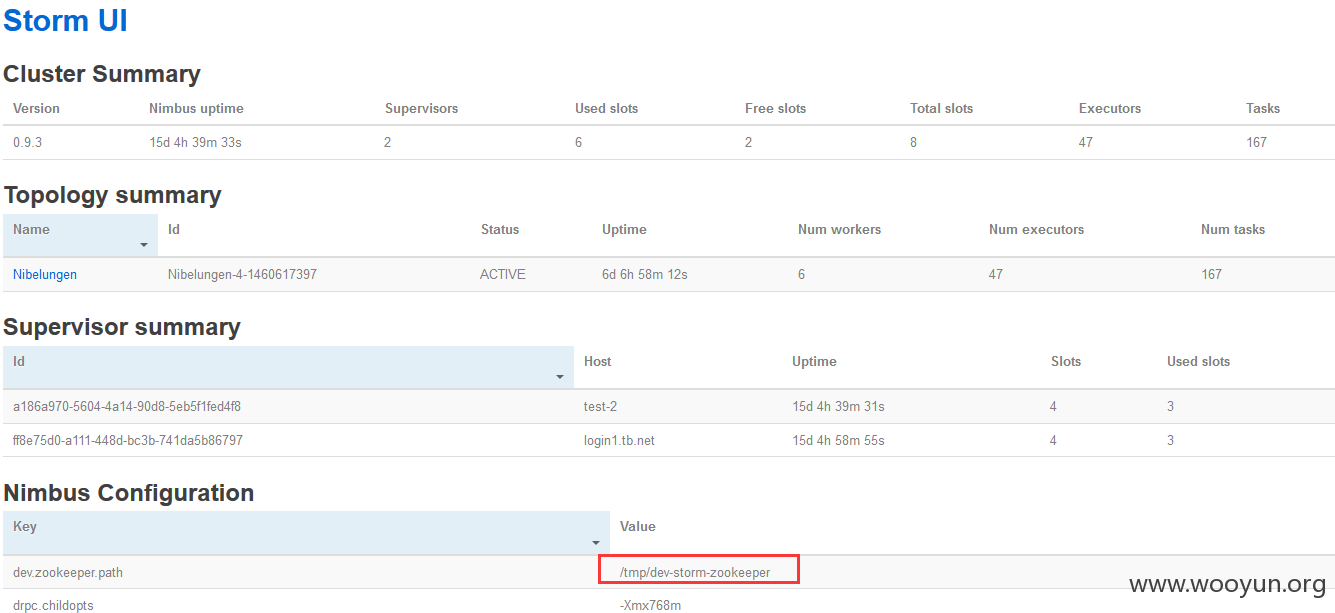The image size is (1335, 613).
Task: Sort configuration by Value column header
Action: (x=638, y=526)
